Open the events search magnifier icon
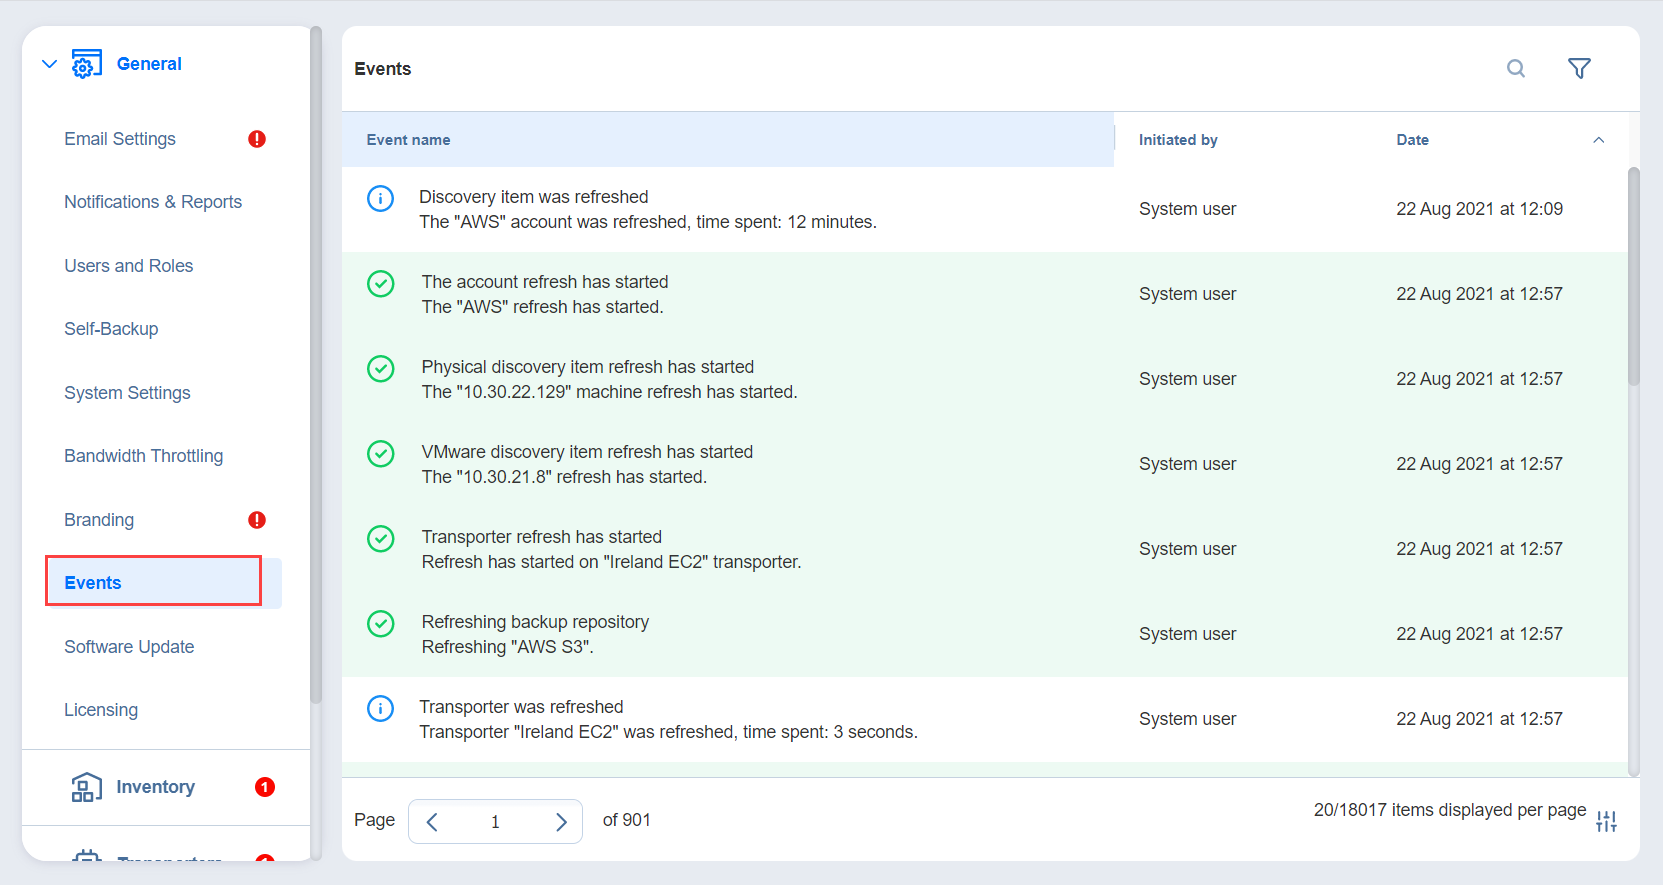Viewport: 1663px width, 885px height. (x=1516, y=69)
